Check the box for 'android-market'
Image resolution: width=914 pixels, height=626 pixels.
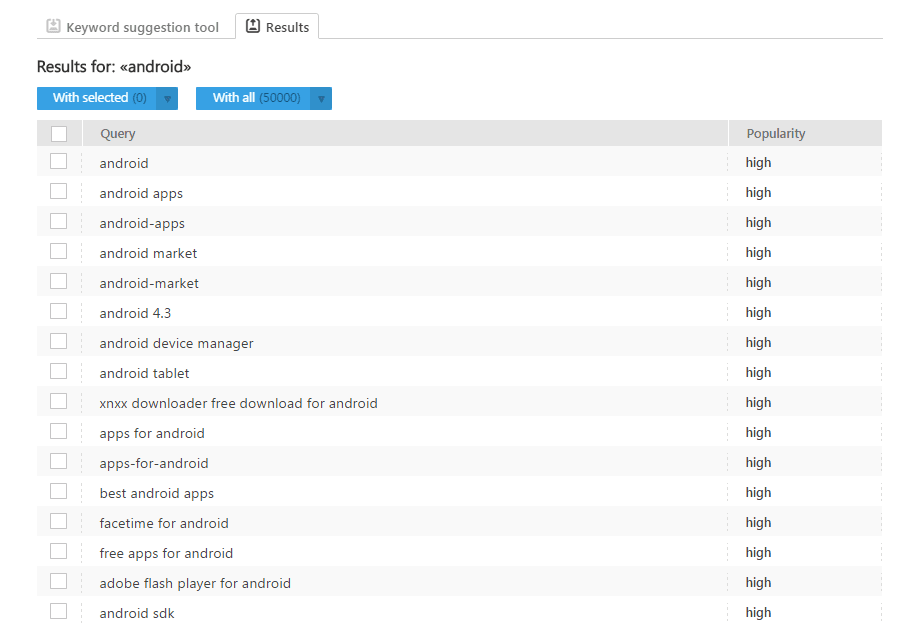58,281
